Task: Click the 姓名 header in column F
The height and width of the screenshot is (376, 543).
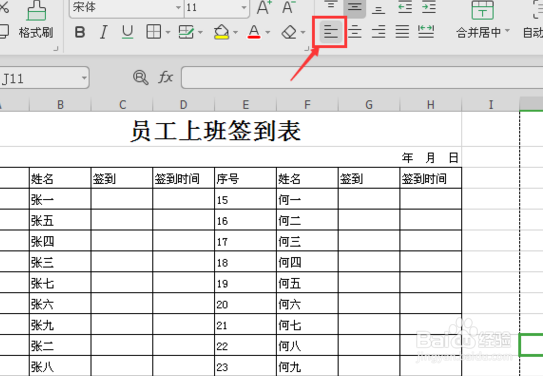Action: point(307,179)
